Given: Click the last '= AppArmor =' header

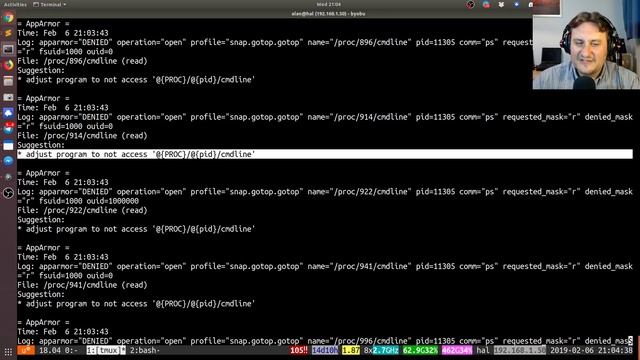Looking at the screenshot, I should pyautogui.click(x=43, y=322).
